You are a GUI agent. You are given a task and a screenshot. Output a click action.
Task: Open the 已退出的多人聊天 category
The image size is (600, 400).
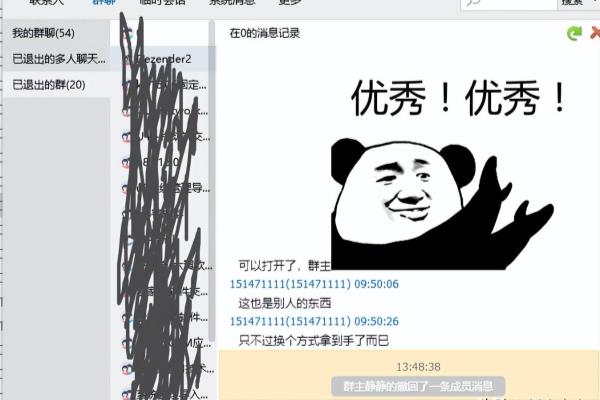[56, 59]
